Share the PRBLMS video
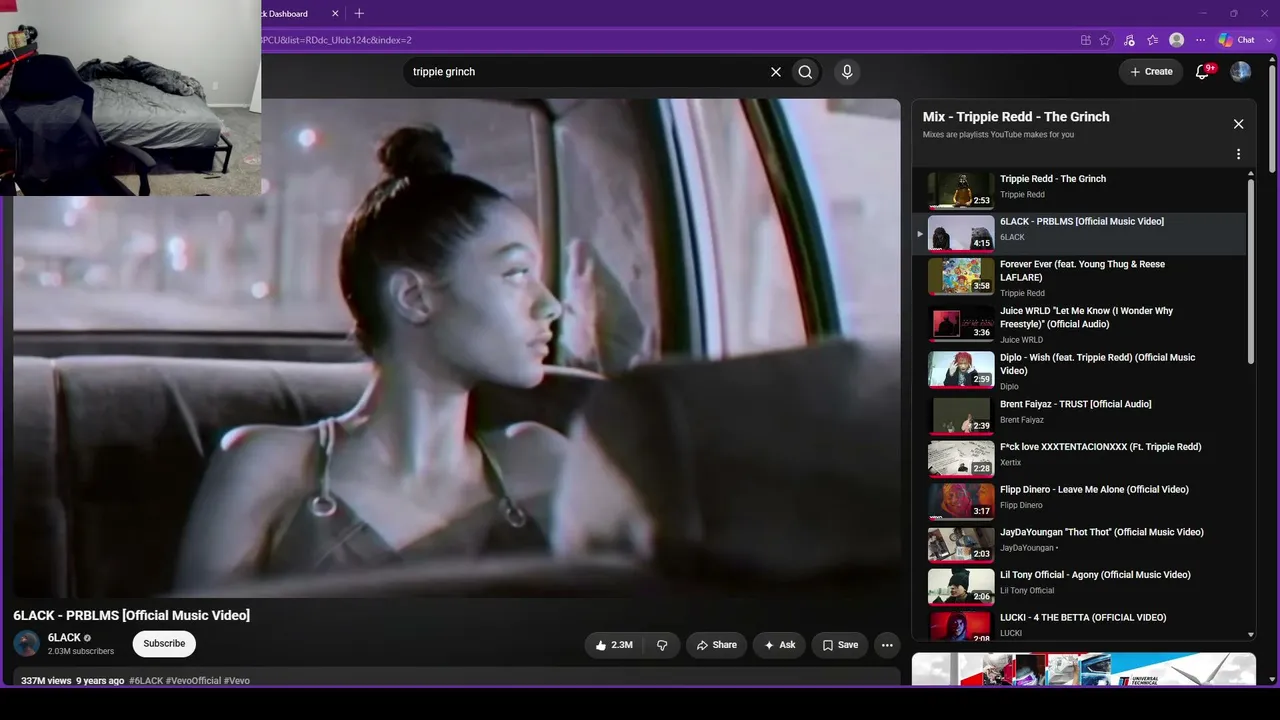 pyautogui.click(x=716, y=645)
